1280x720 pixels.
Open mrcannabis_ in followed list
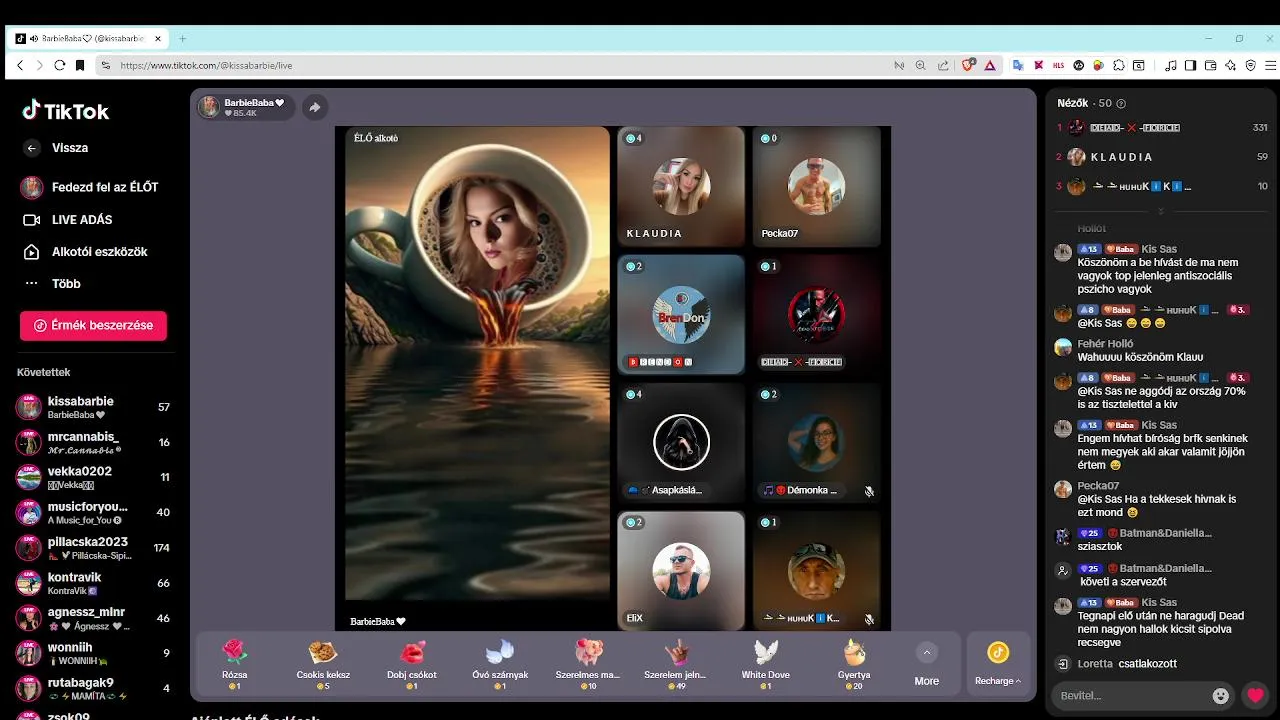93,442
